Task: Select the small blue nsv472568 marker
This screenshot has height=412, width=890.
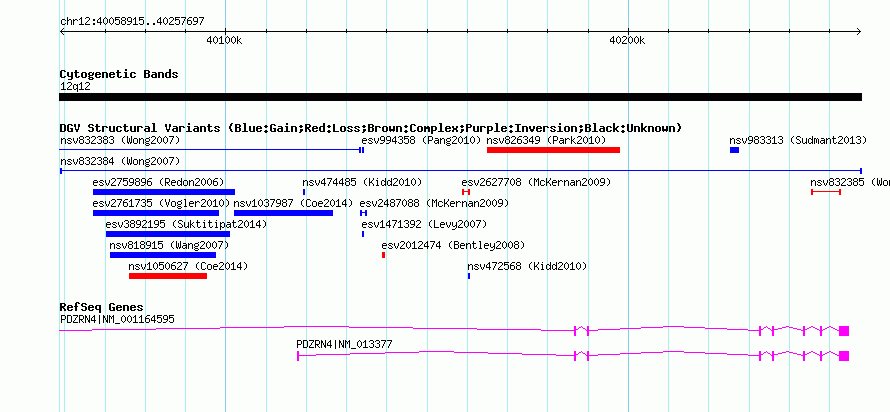Action: point(469,276)
